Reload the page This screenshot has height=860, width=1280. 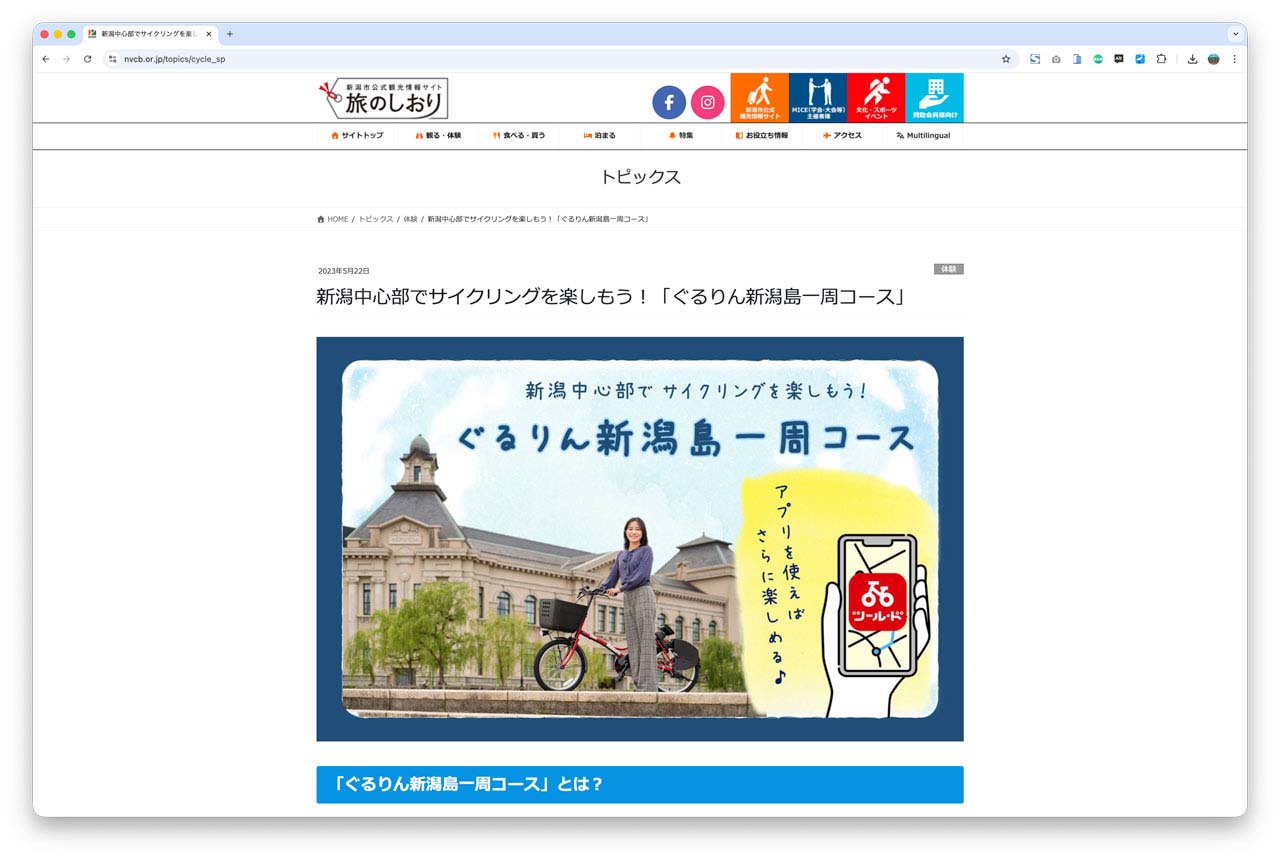coord(88,59)
